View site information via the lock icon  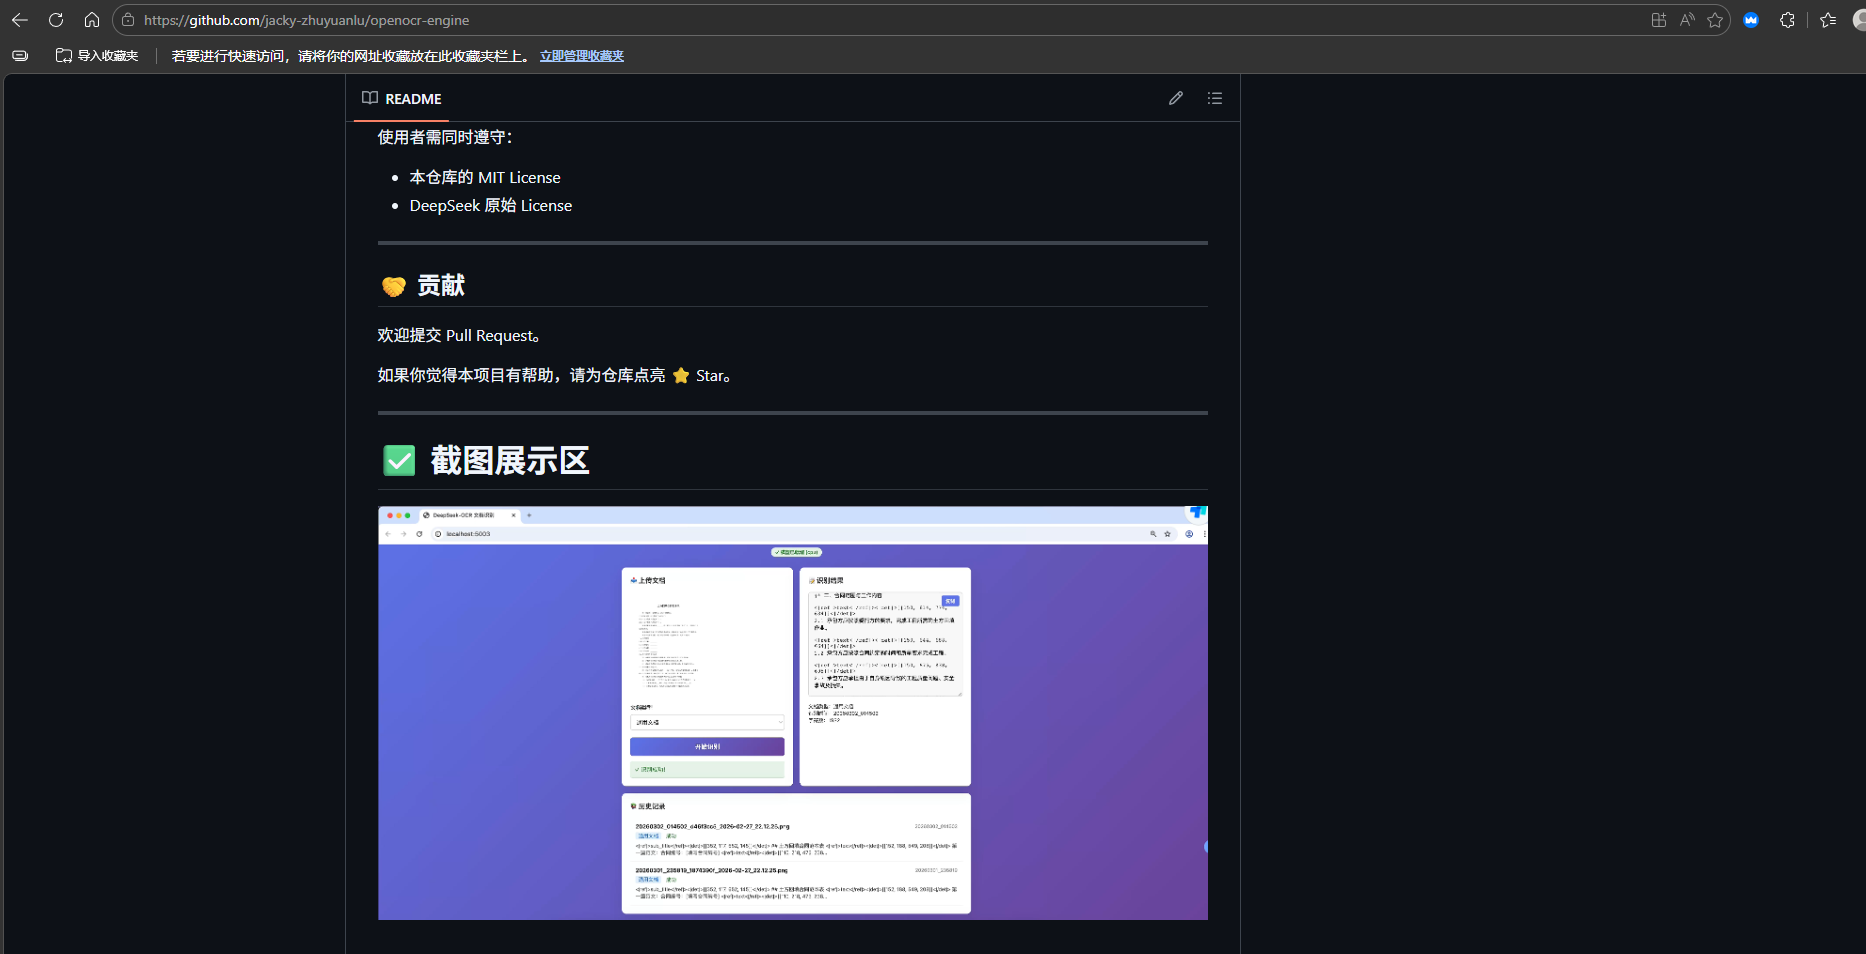click(128, 20)
